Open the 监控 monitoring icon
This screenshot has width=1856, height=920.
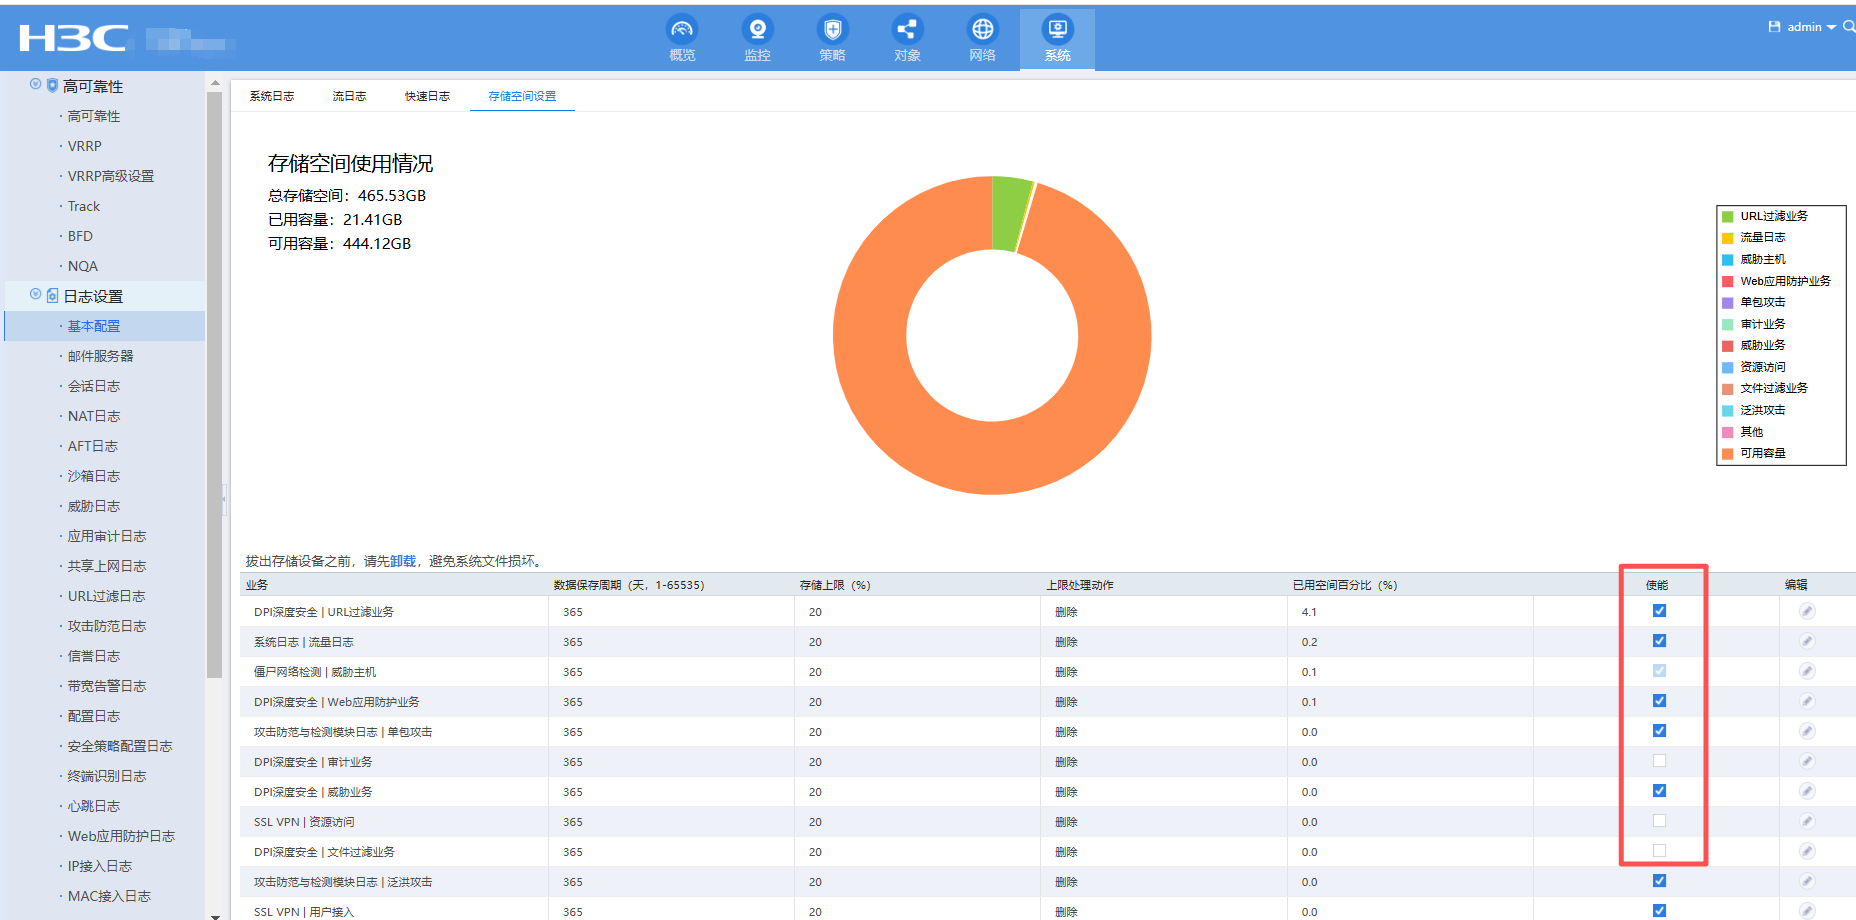[x=757, y=30]
